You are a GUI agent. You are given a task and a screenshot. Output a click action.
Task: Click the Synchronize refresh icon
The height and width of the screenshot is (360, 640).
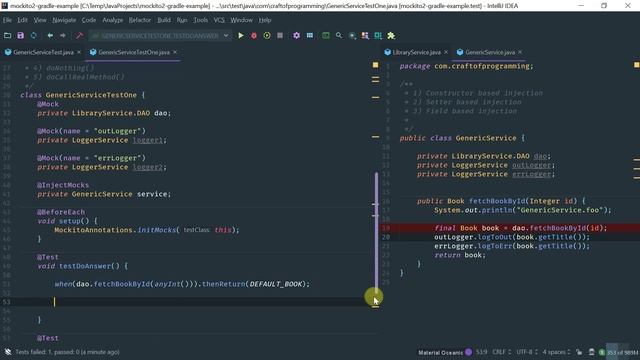click(x=33, y=36)
